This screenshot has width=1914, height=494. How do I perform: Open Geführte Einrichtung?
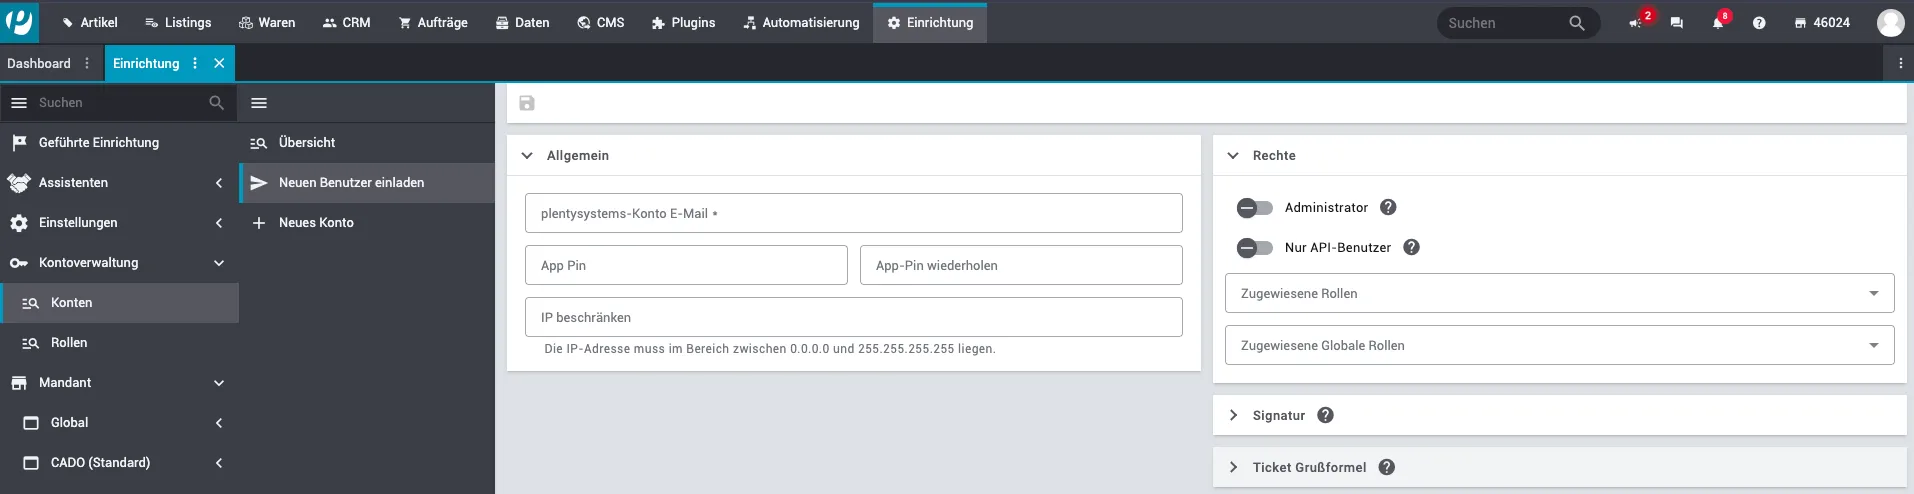119,142
